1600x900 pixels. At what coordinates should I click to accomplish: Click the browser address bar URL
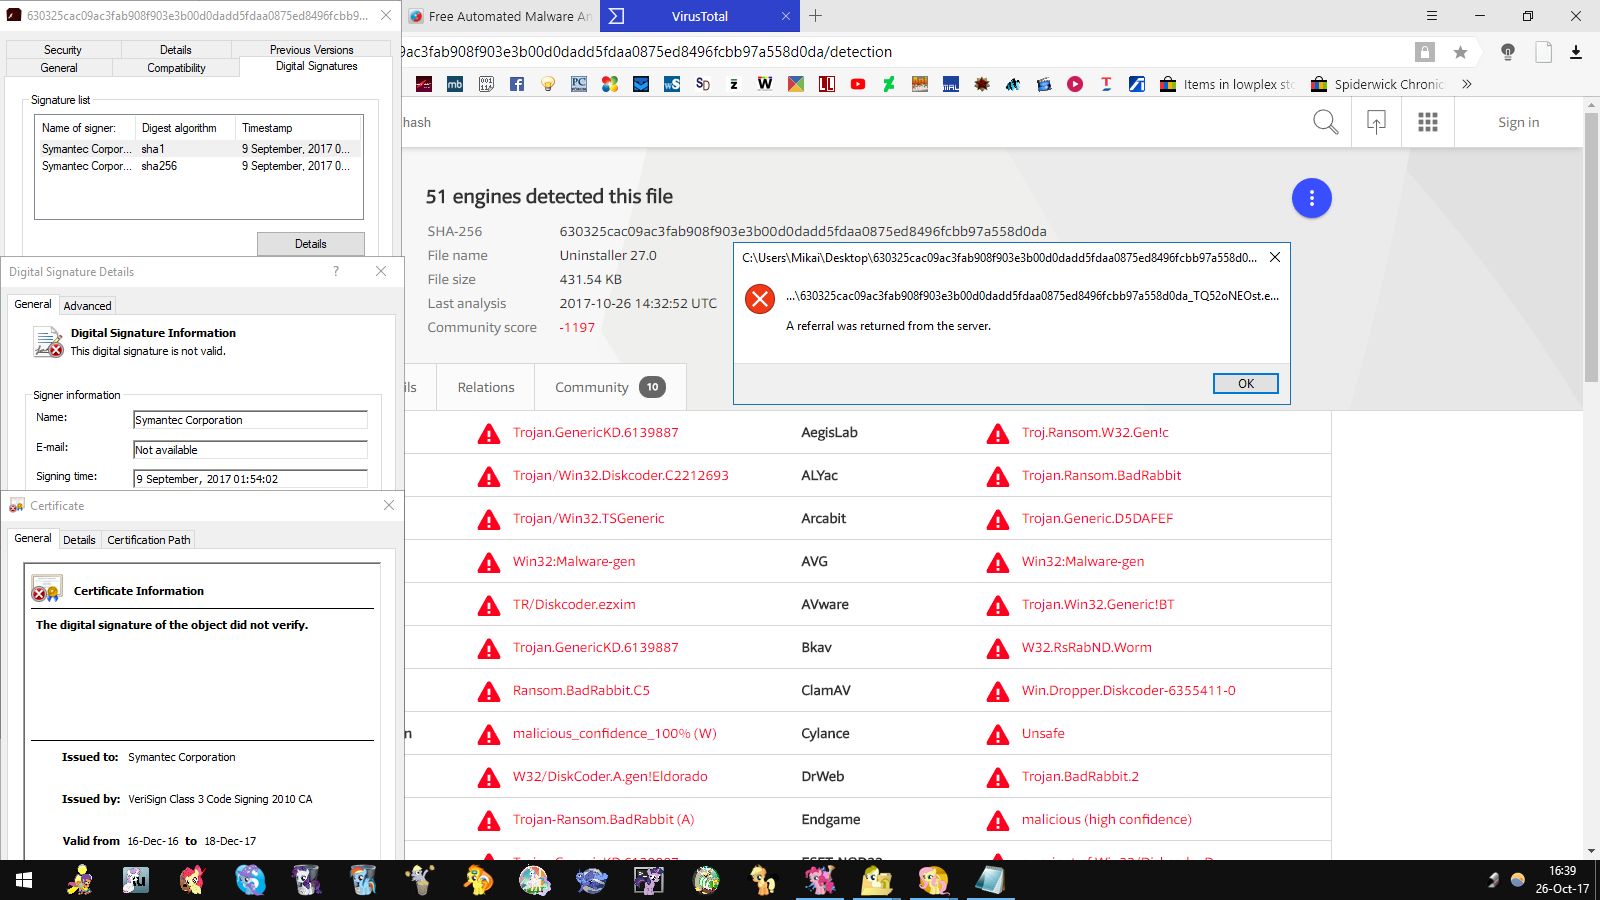tap(648, 52)
